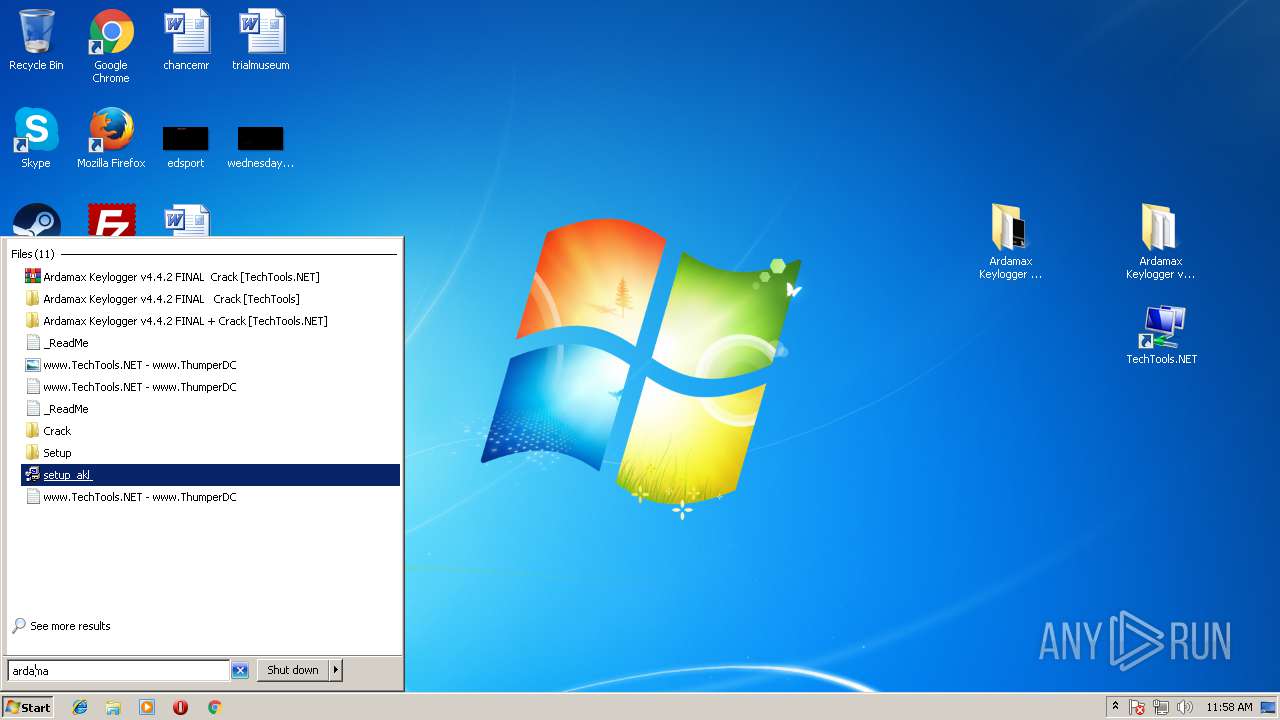Launch Google Chrome from the desktop shortcut
1280x720 pixels.
[111, 46]
